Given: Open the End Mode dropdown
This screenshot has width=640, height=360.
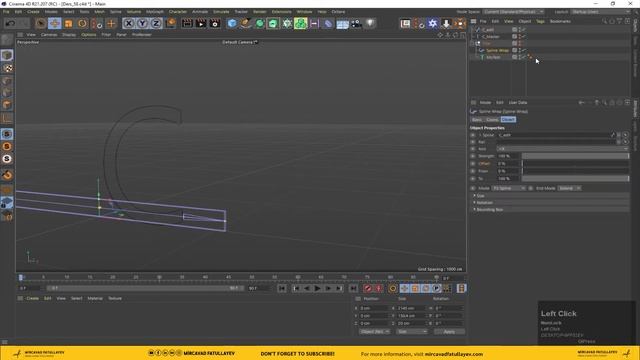Looking at the screenshot, I should pyautogui.click(x=569, y=188).
